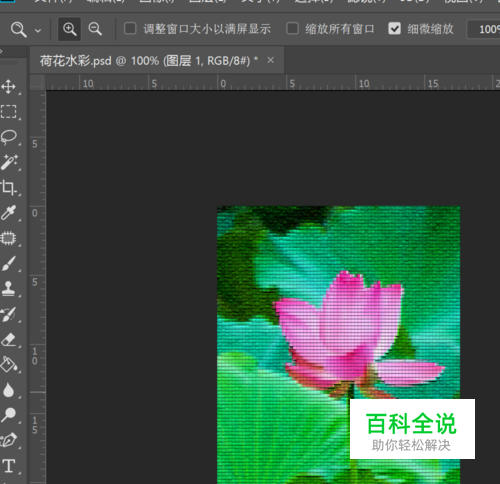Select the Blur tool
Viewport: 500px width, 484px height.
point(9,390)
